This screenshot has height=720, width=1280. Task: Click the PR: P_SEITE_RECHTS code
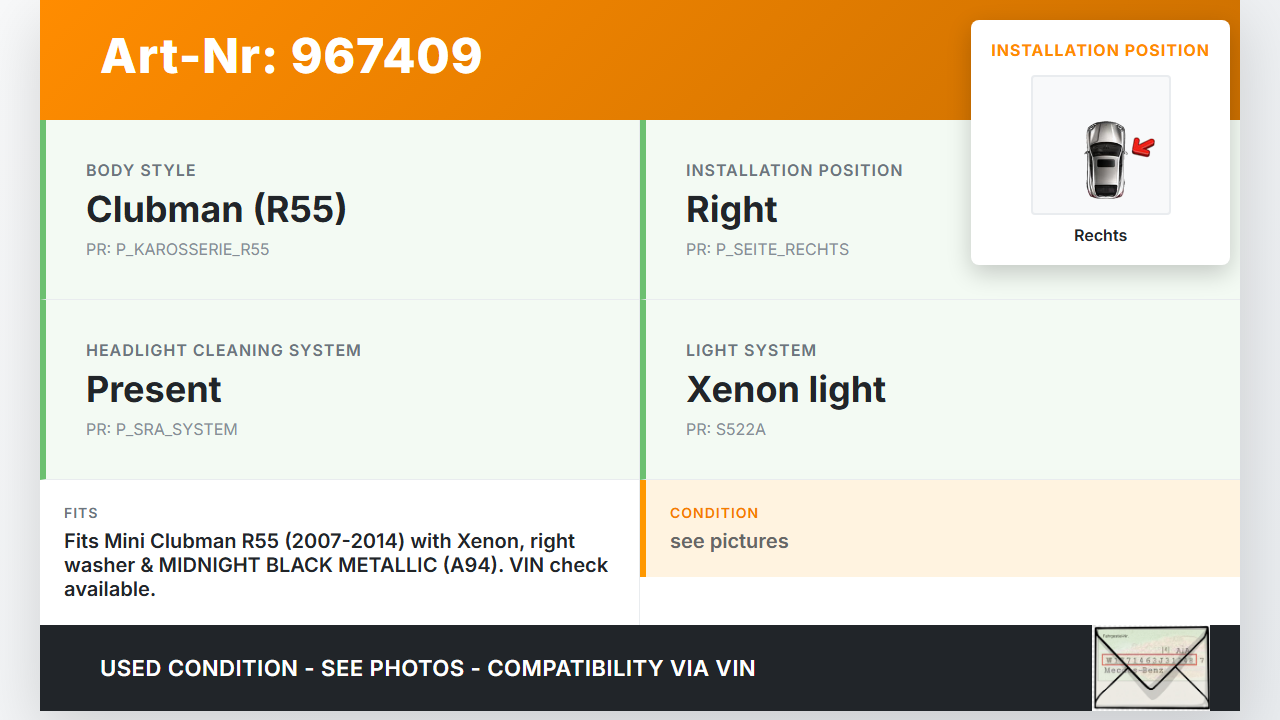[767, 249]
